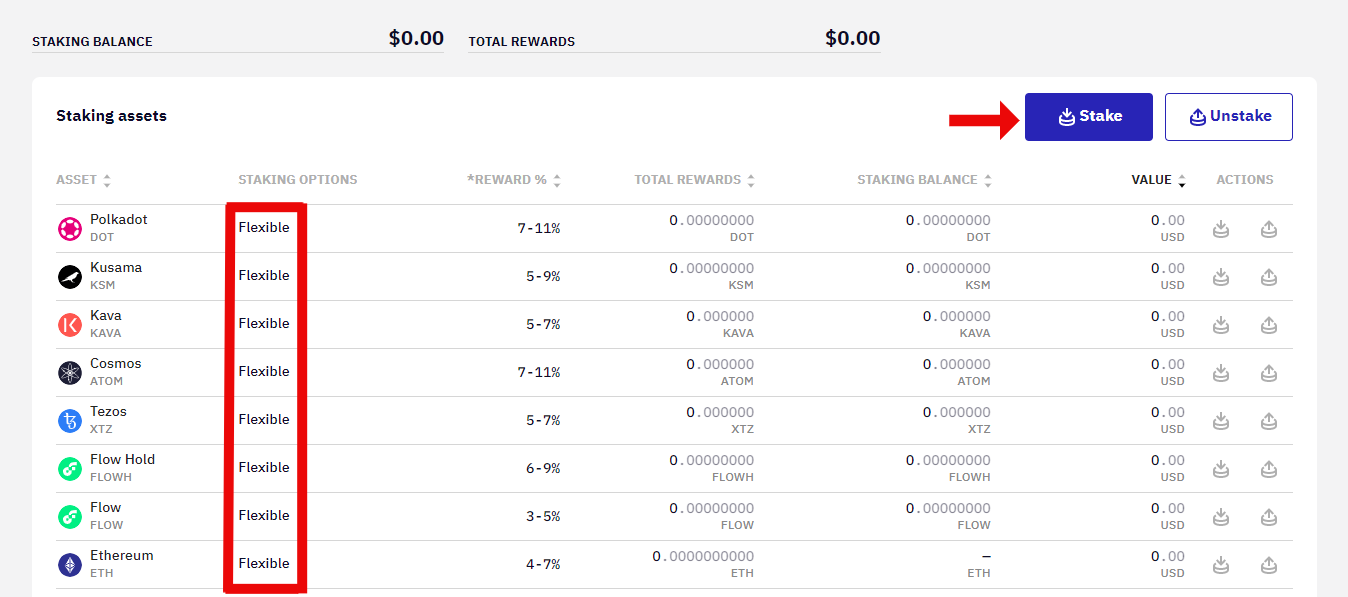Click the stake icon in the Polkadot row
The height and width of the screenshot is (597, 1348).
click(1220, 229)
